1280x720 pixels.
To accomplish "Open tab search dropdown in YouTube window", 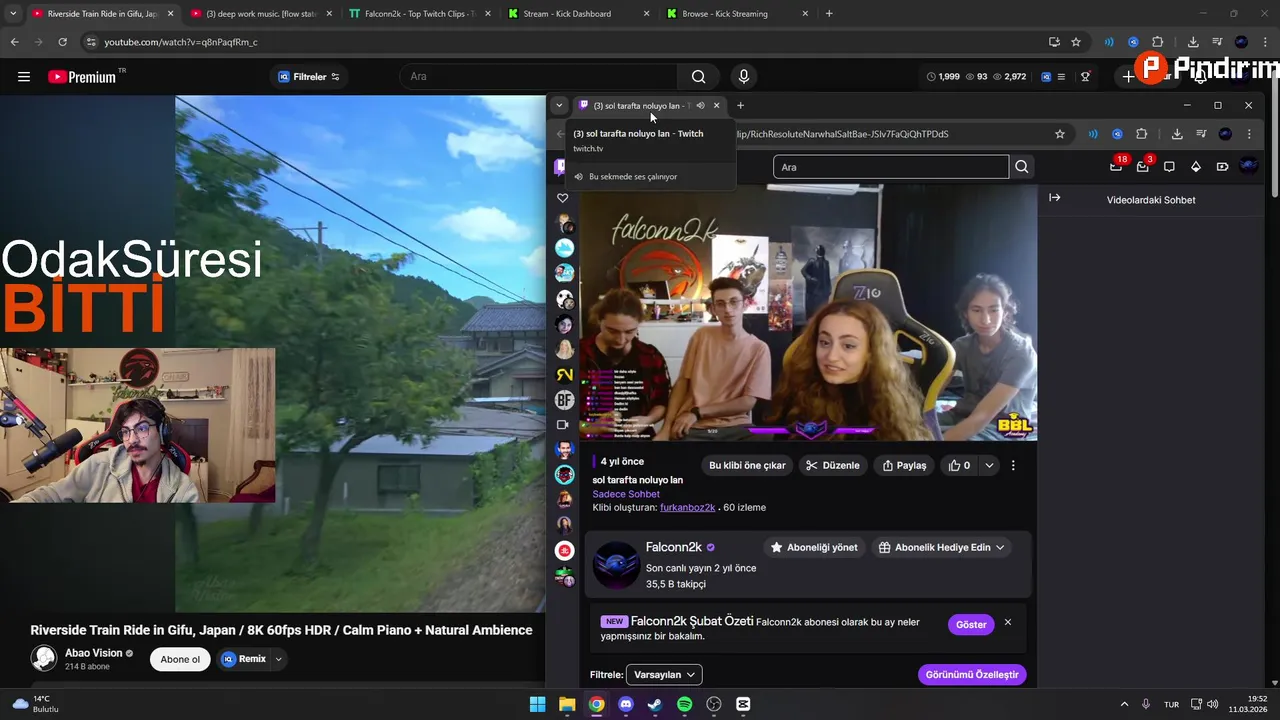I will pos(13,14).
